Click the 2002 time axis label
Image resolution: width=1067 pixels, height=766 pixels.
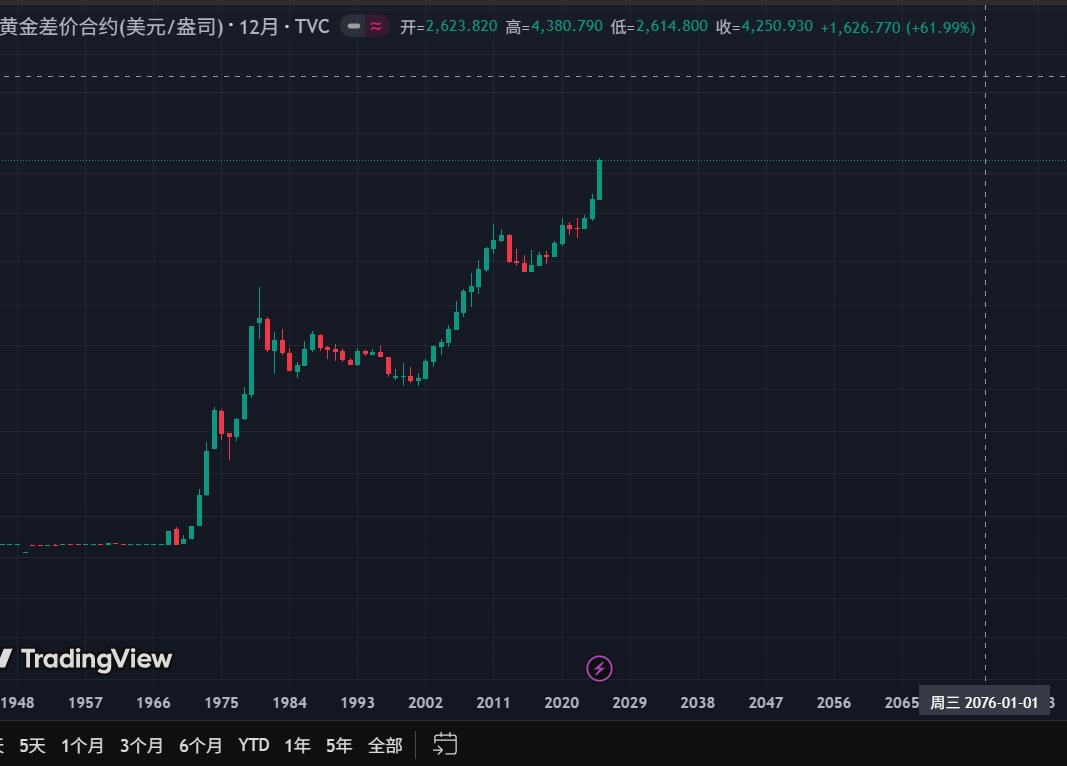click(x=425, y=703)
